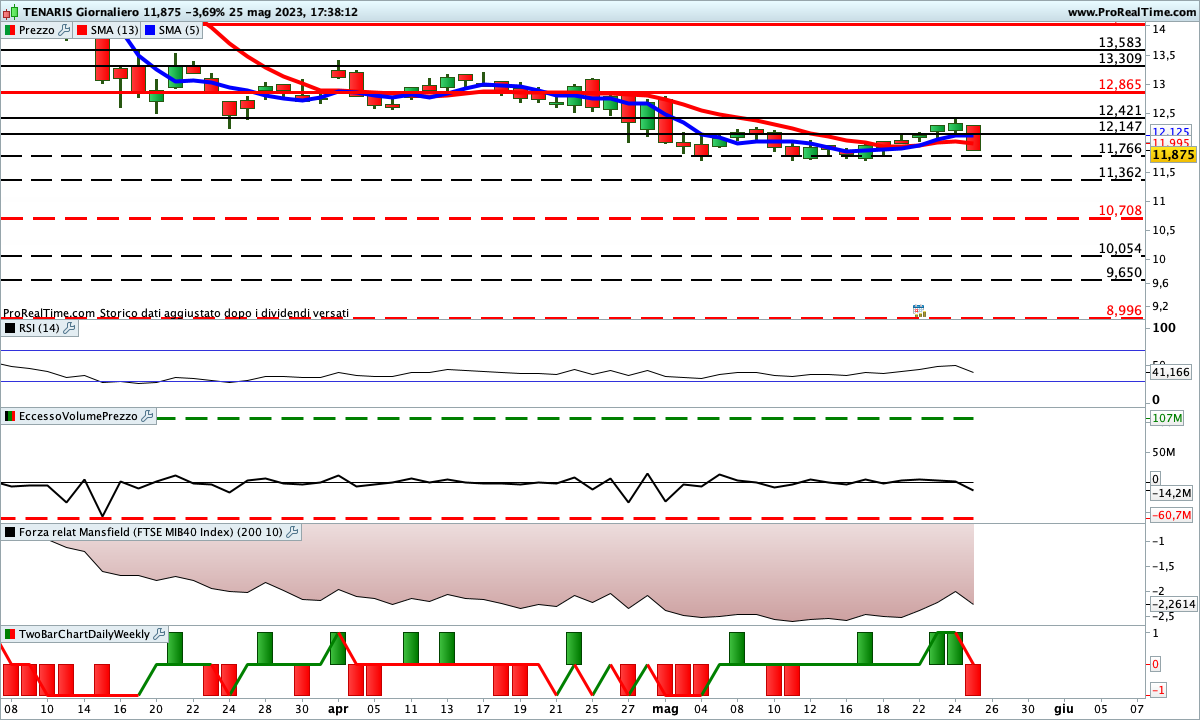Click the -2,2614 Mansfield value tag

[x=1173, y=604]
